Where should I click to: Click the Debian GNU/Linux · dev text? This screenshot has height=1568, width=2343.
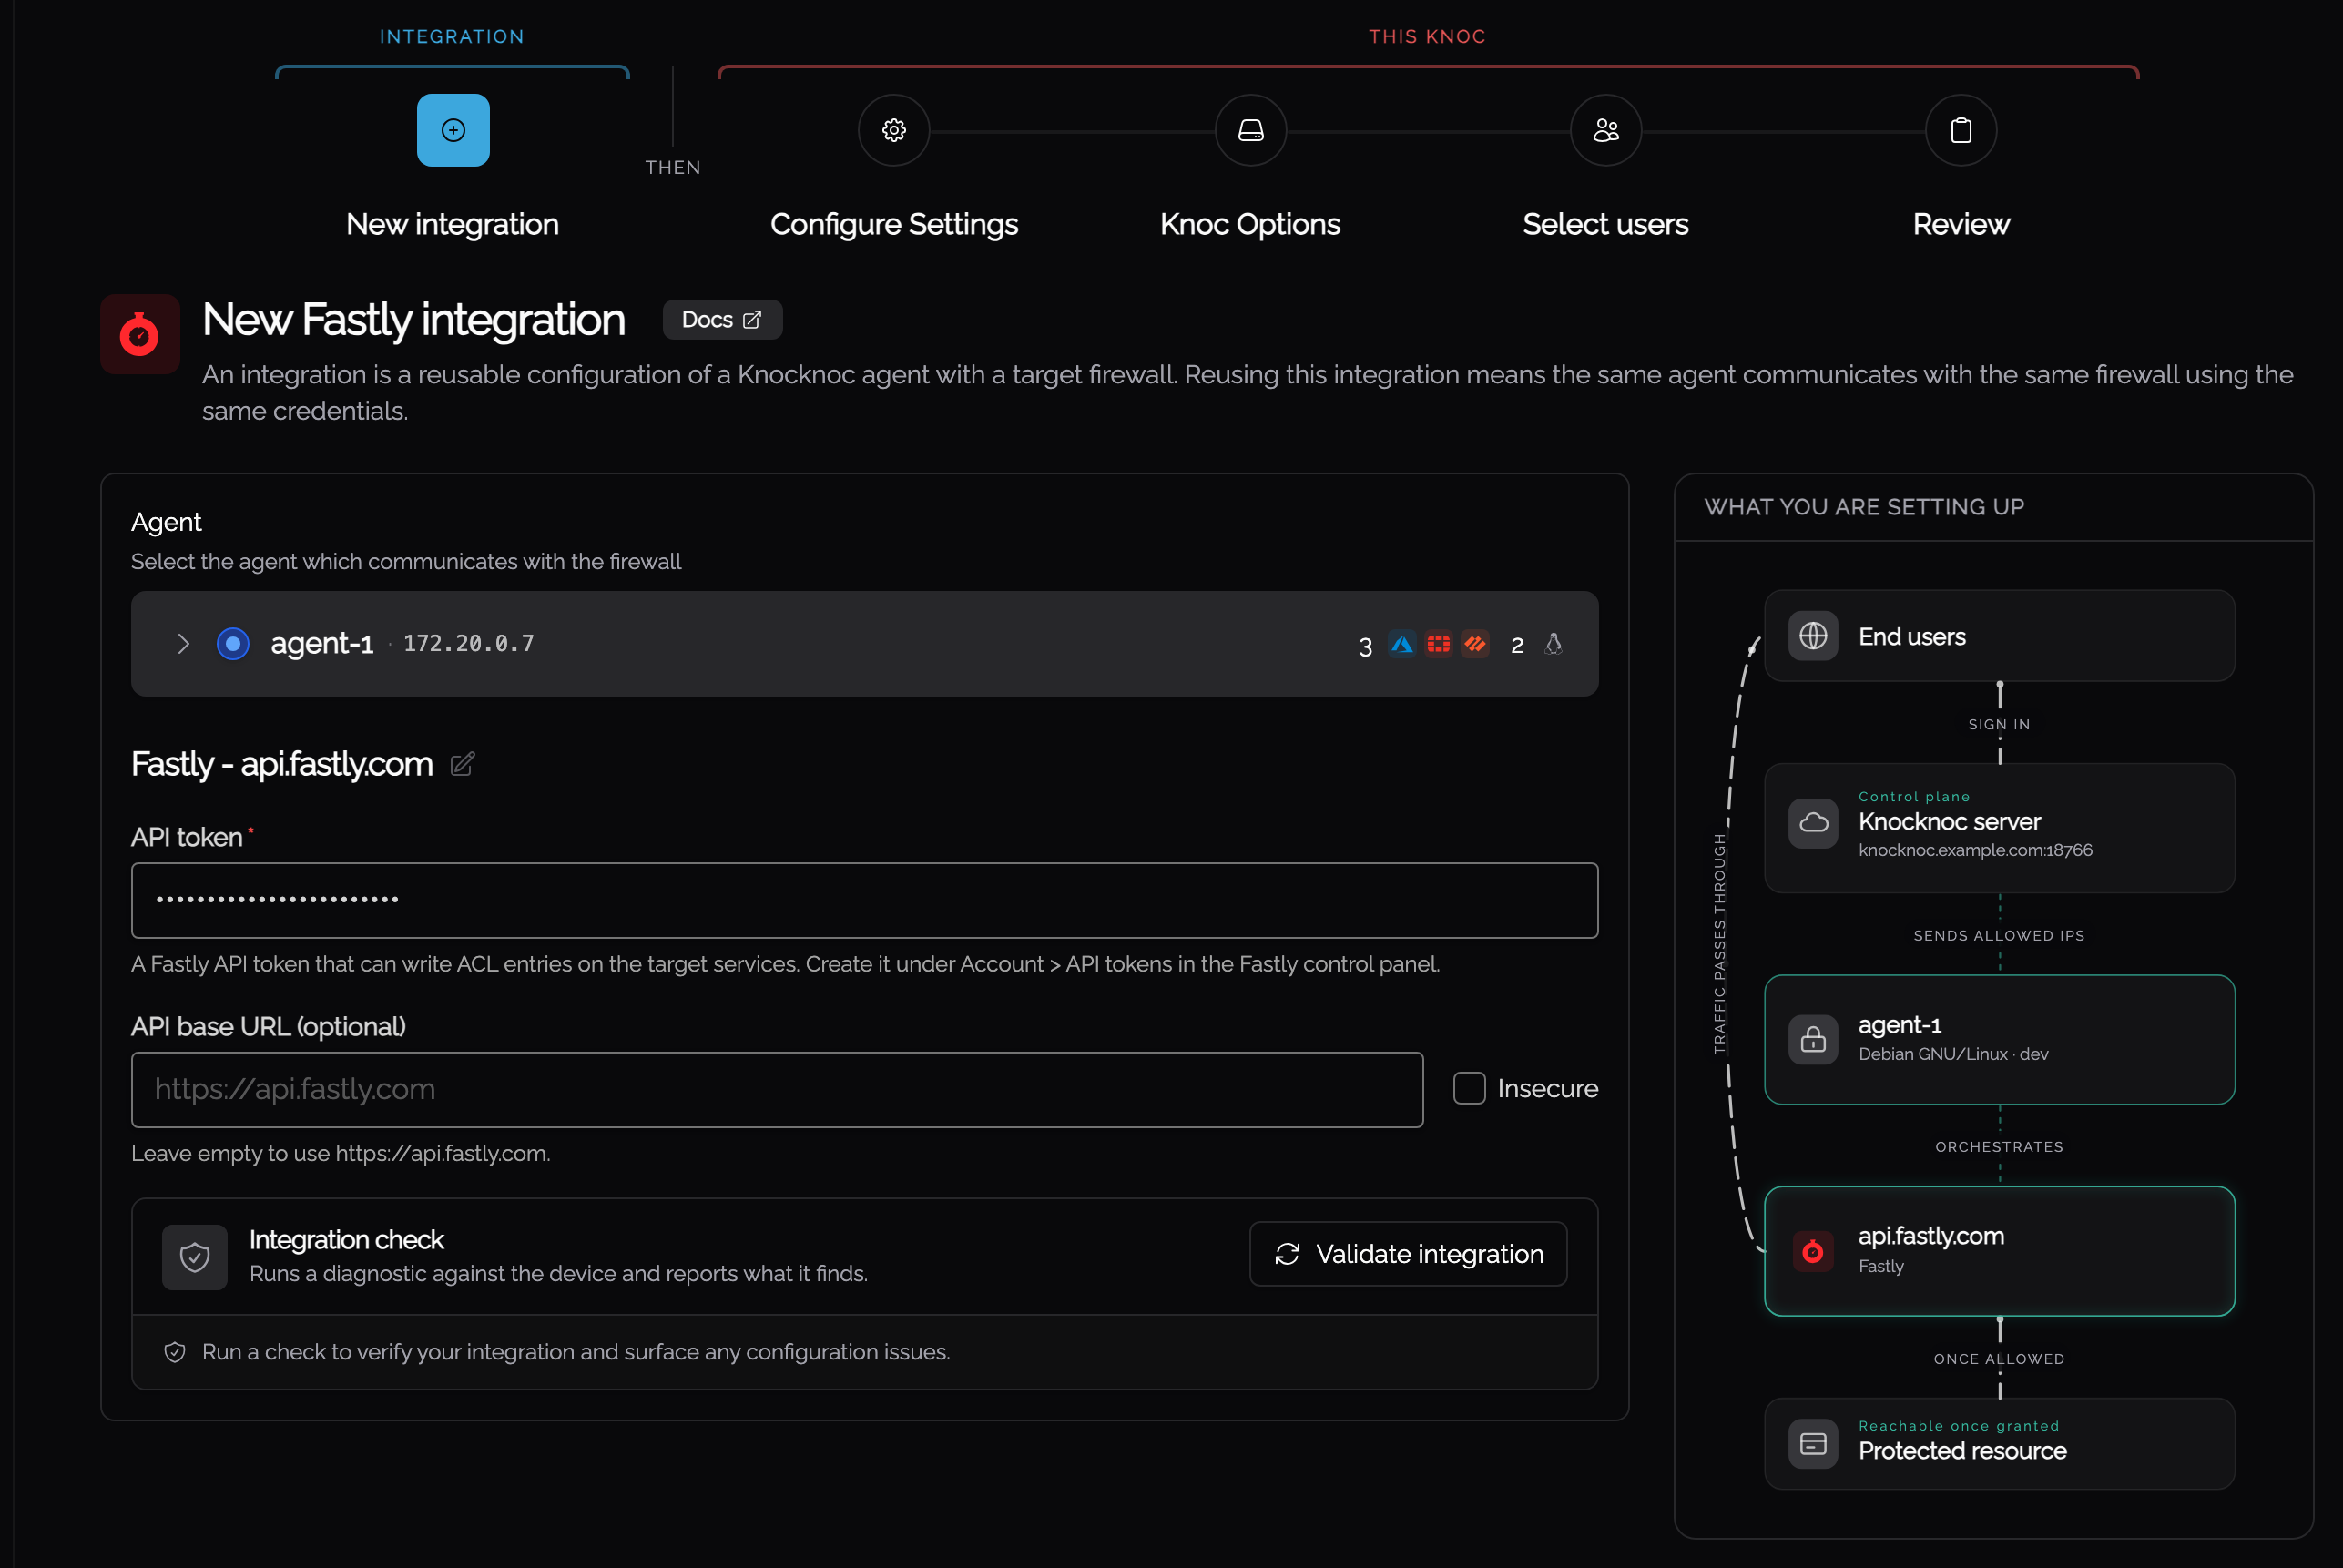click(x=1953, y=1054)
